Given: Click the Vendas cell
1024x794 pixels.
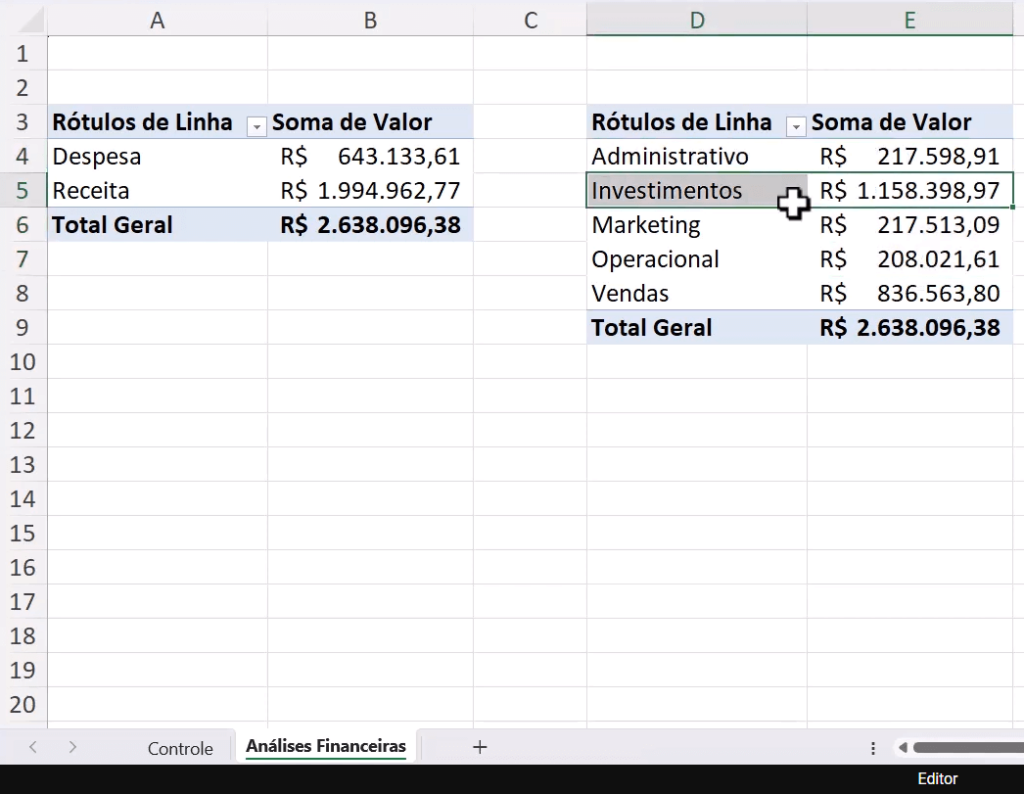Looking at the screenshot, I should [x=697, y=293].
